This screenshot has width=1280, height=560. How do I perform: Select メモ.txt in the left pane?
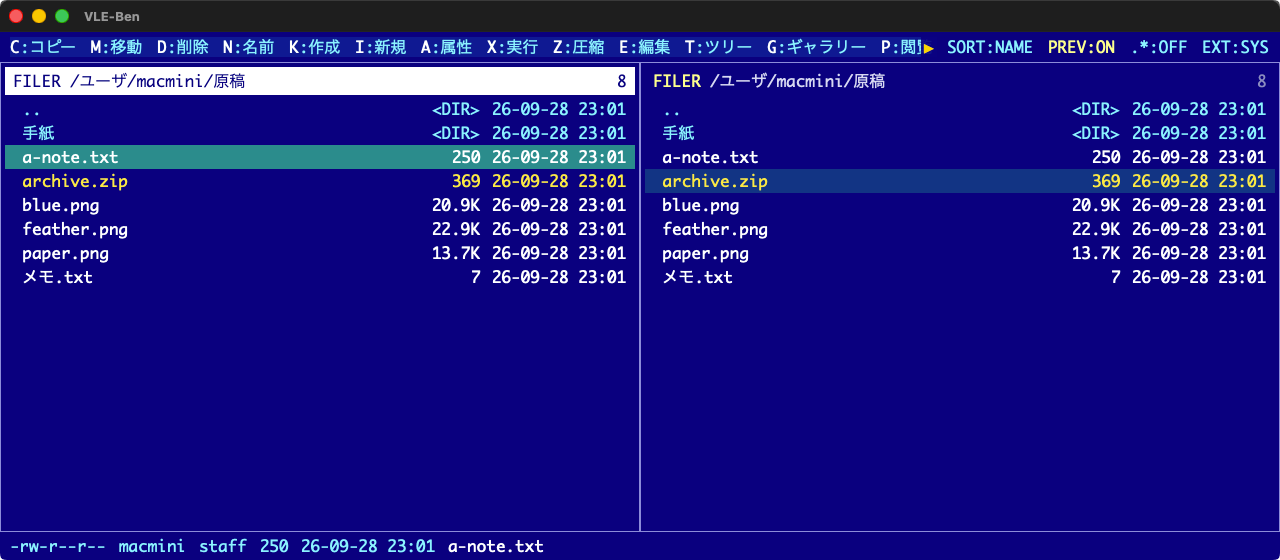point(320,277)
